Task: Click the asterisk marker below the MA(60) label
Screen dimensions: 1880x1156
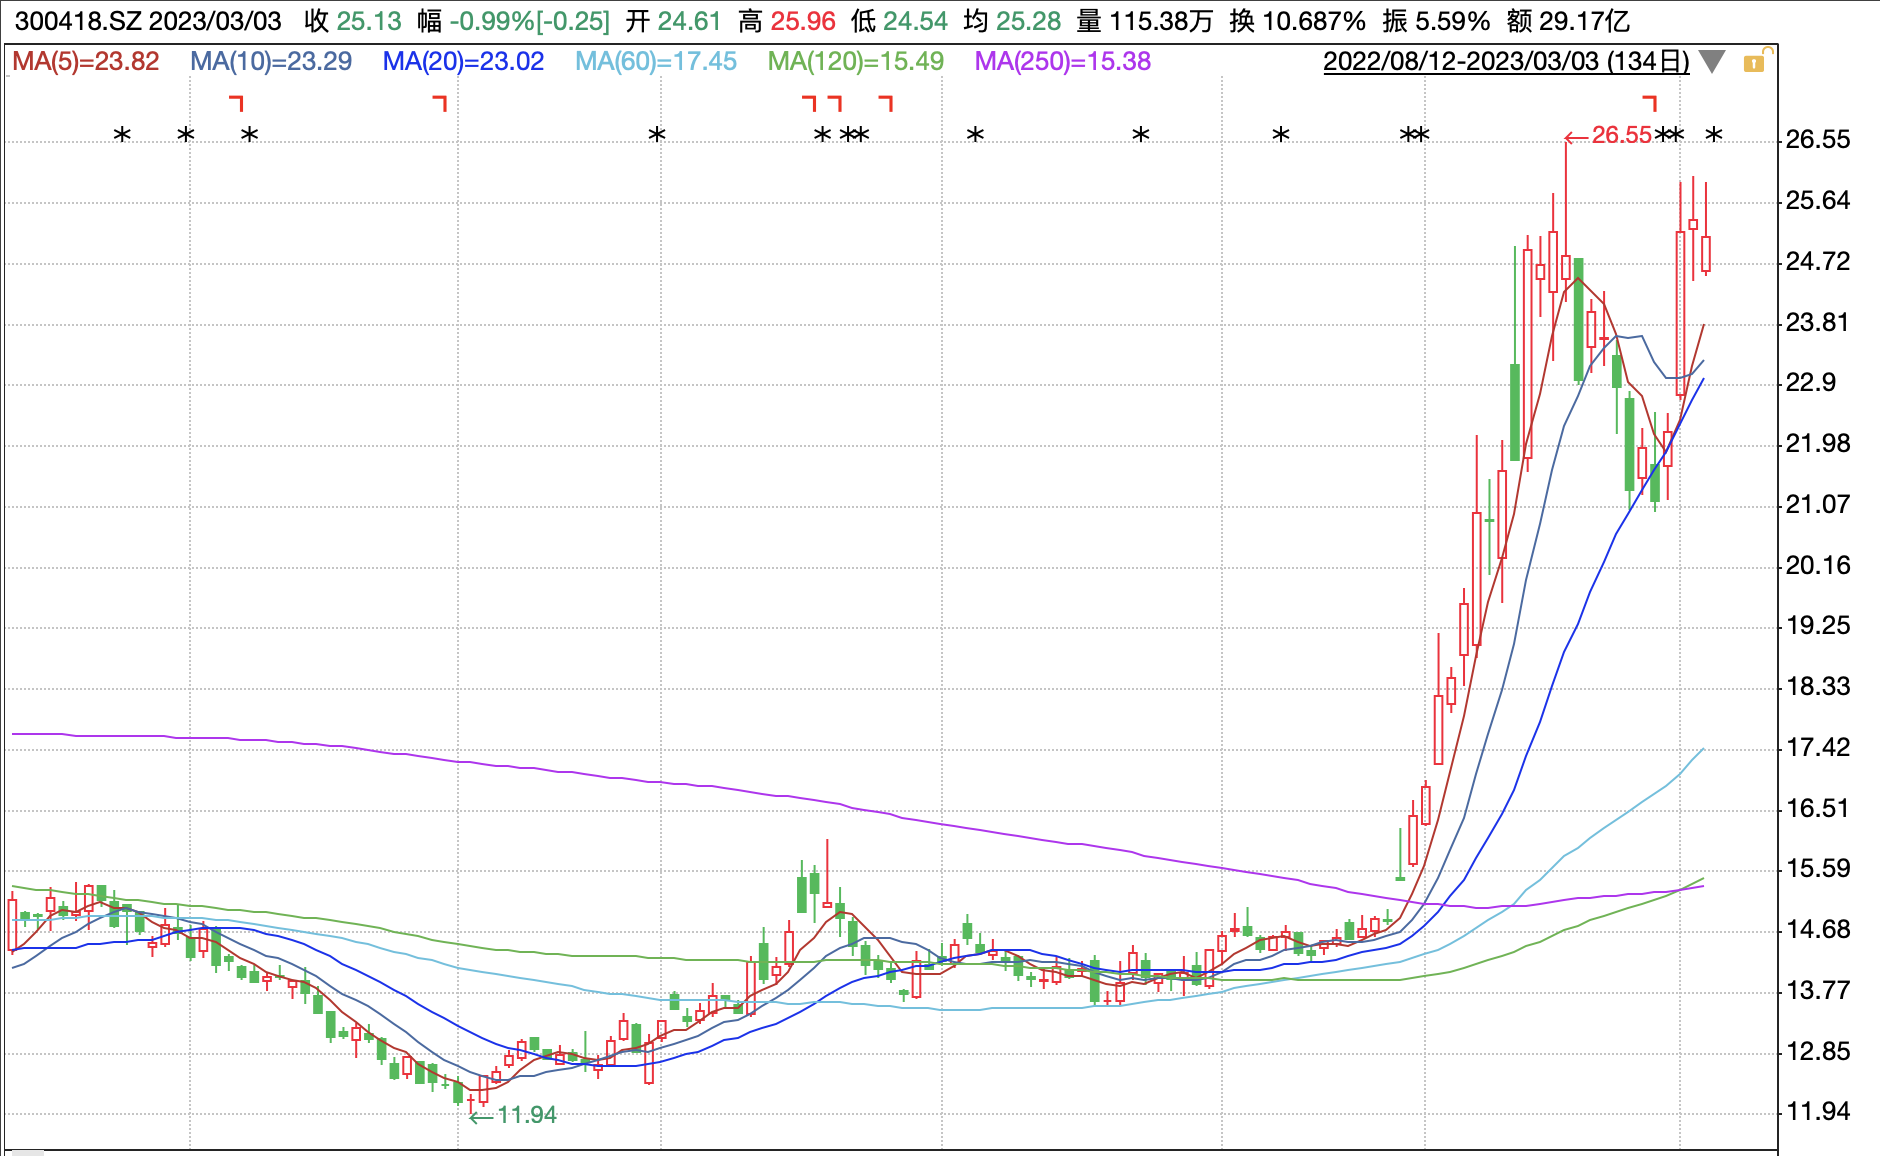Action: [x=657, y=135]
